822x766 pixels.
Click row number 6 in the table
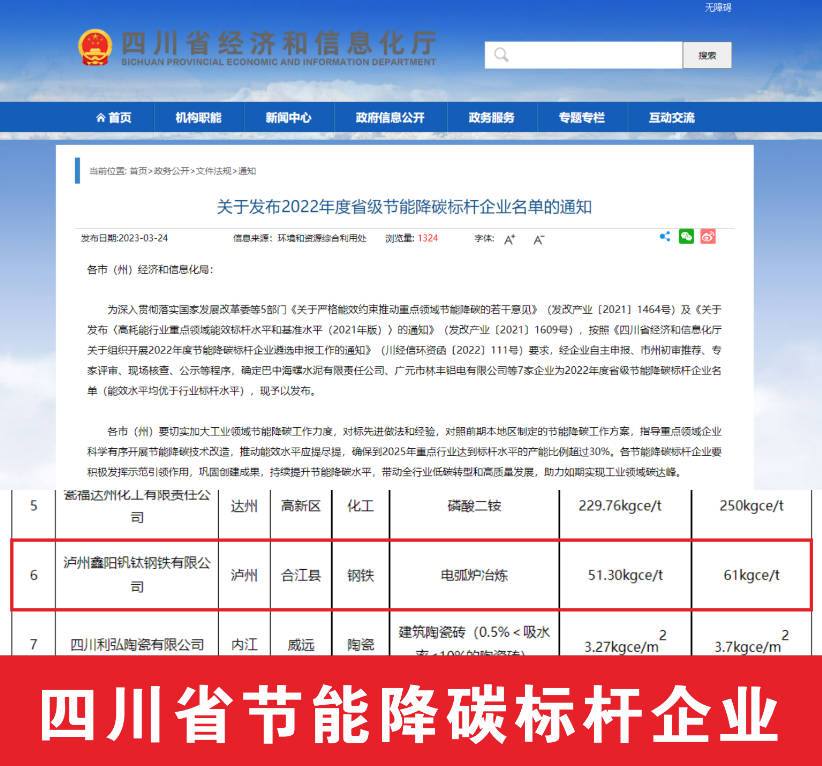coord(34,576)
